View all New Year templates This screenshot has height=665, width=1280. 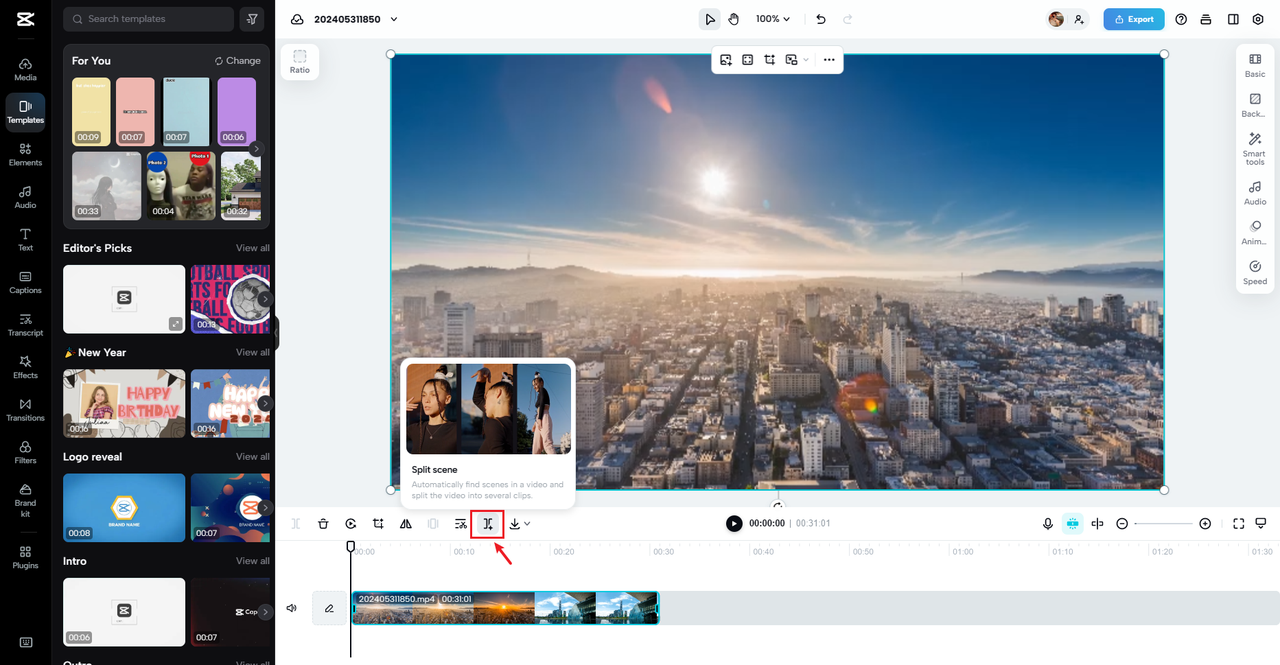pyautogui.click(x=252, y=352)
